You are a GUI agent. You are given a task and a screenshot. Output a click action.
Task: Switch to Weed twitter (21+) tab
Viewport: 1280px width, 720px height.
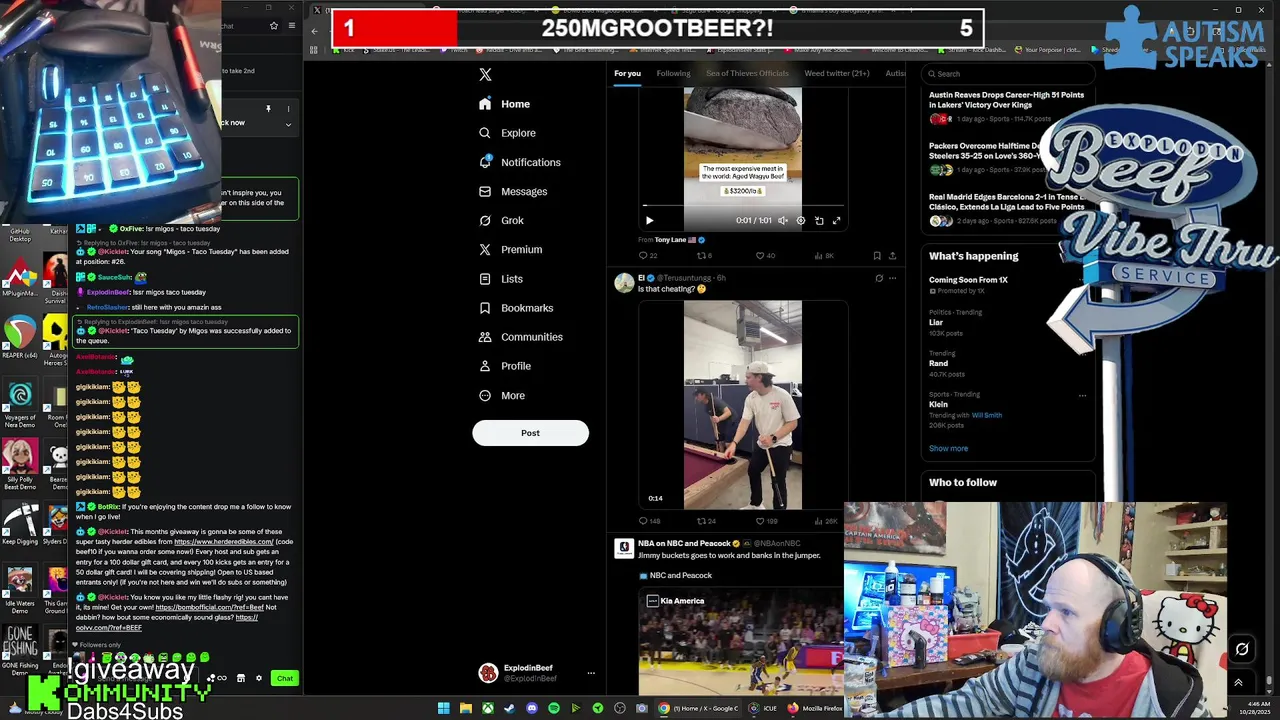pos(837,73)
